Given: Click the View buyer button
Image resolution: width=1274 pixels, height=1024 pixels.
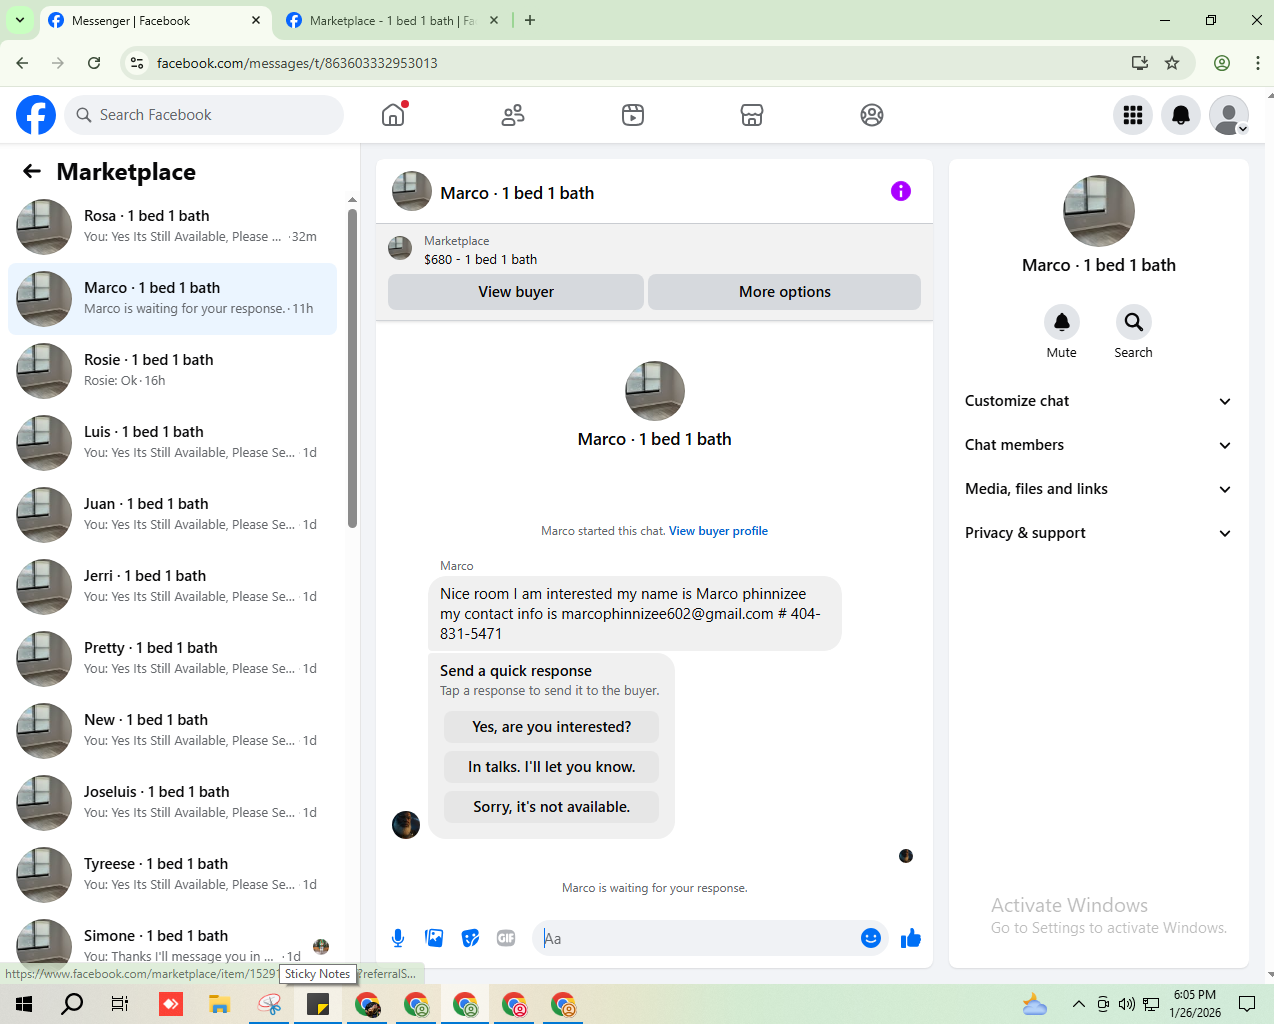Looking at the screenshot, I should [516, 292].
